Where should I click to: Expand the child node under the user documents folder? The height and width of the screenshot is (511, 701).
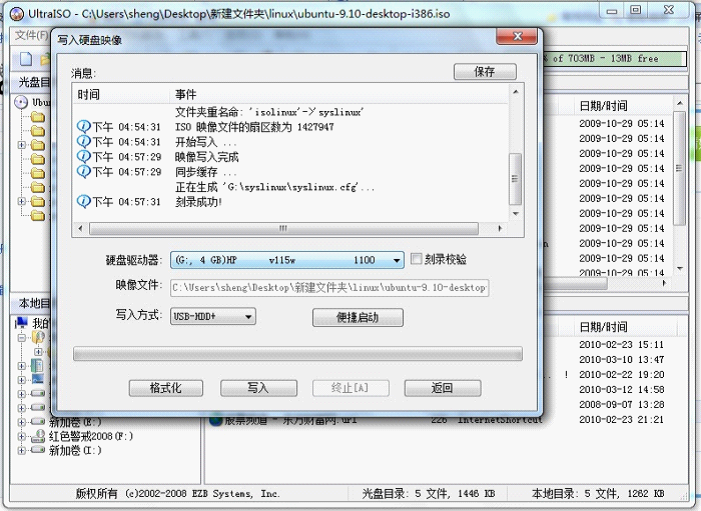click(38, 352)
